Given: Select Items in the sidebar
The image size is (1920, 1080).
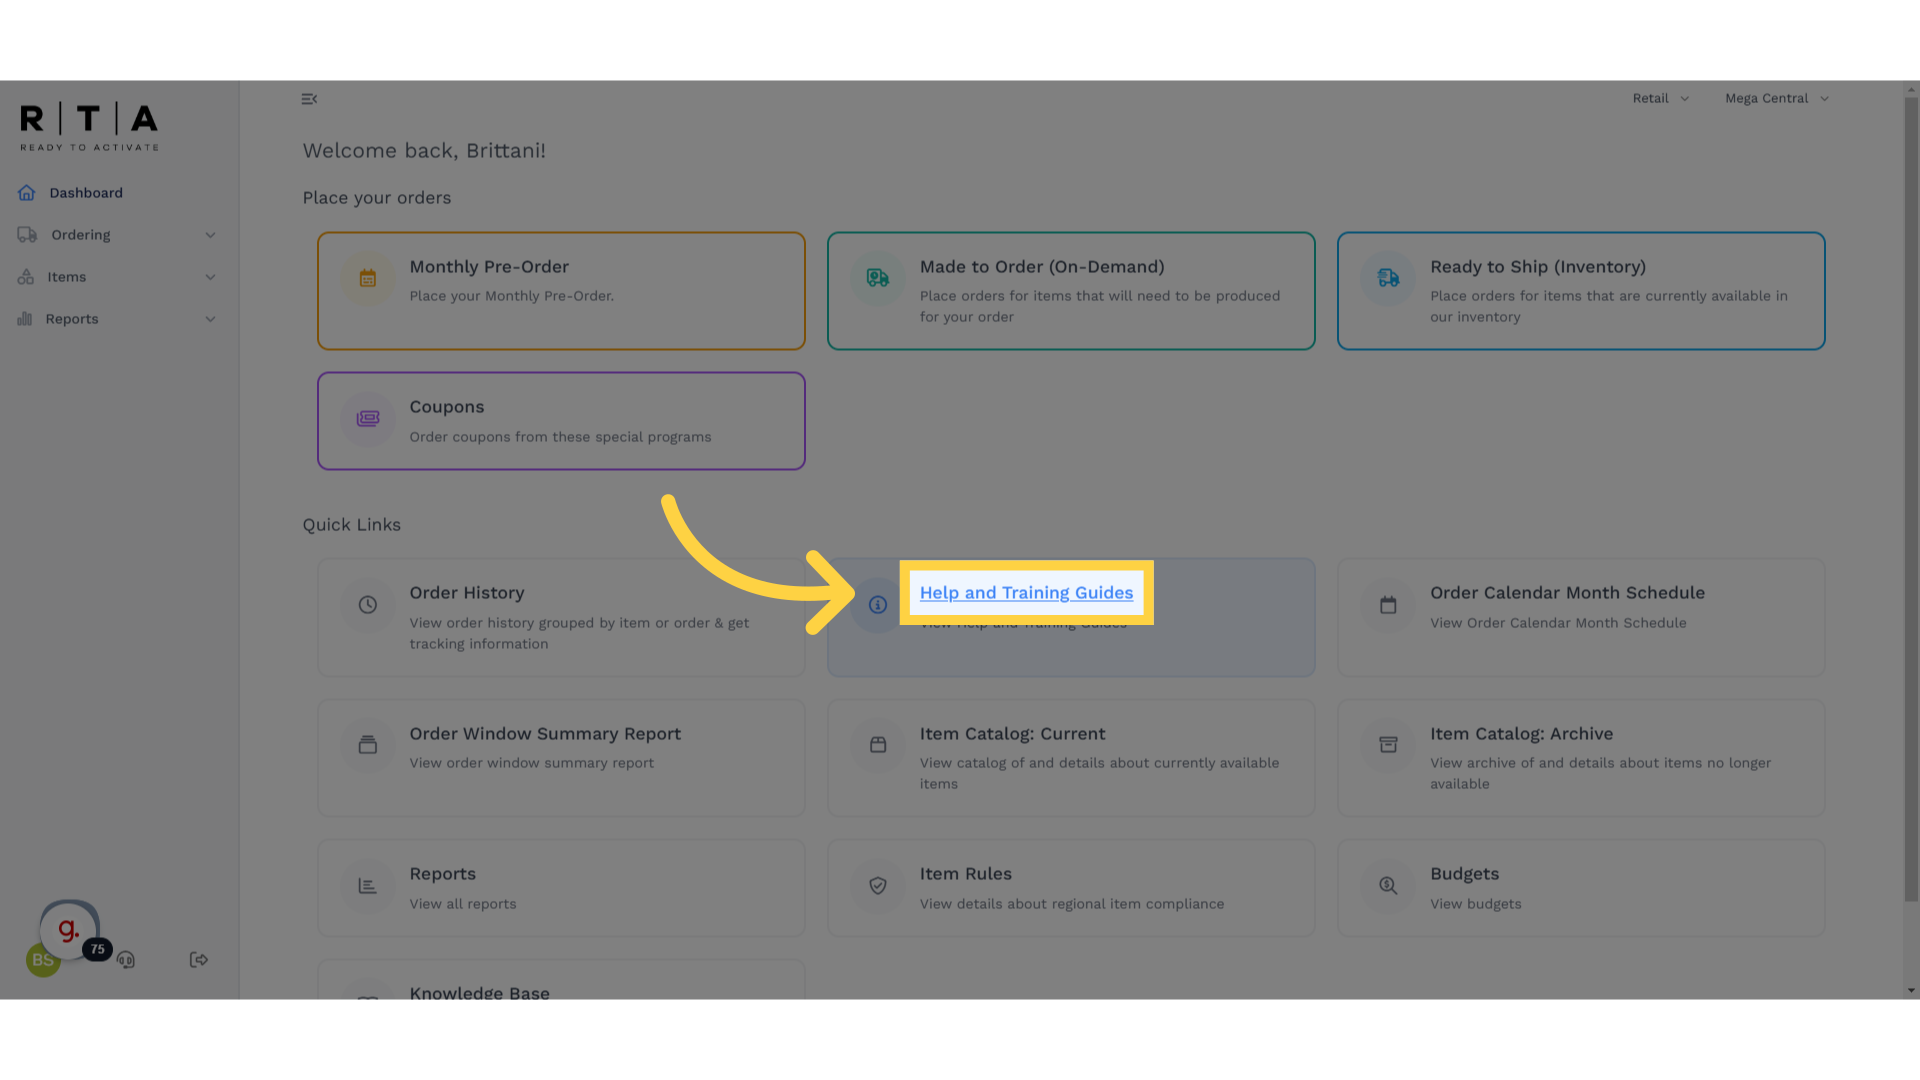Looking at the screenshot, I should pos(67,277).
